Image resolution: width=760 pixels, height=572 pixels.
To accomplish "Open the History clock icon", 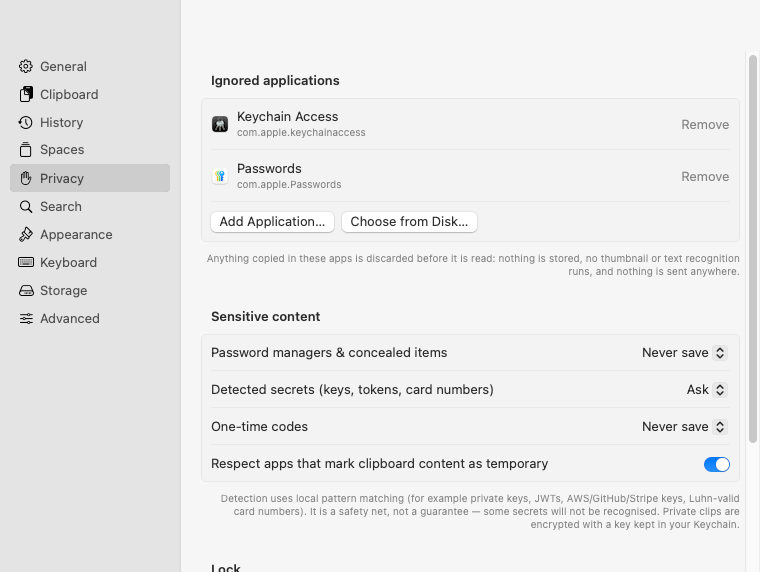I will [x=26, y=123].
